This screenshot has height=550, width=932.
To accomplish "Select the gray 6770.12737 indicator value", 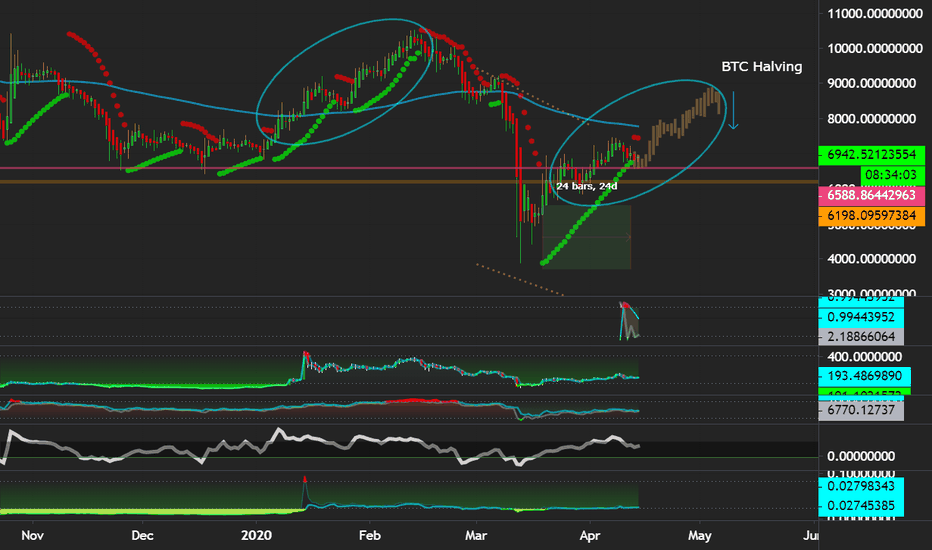I will coord(861,410).
